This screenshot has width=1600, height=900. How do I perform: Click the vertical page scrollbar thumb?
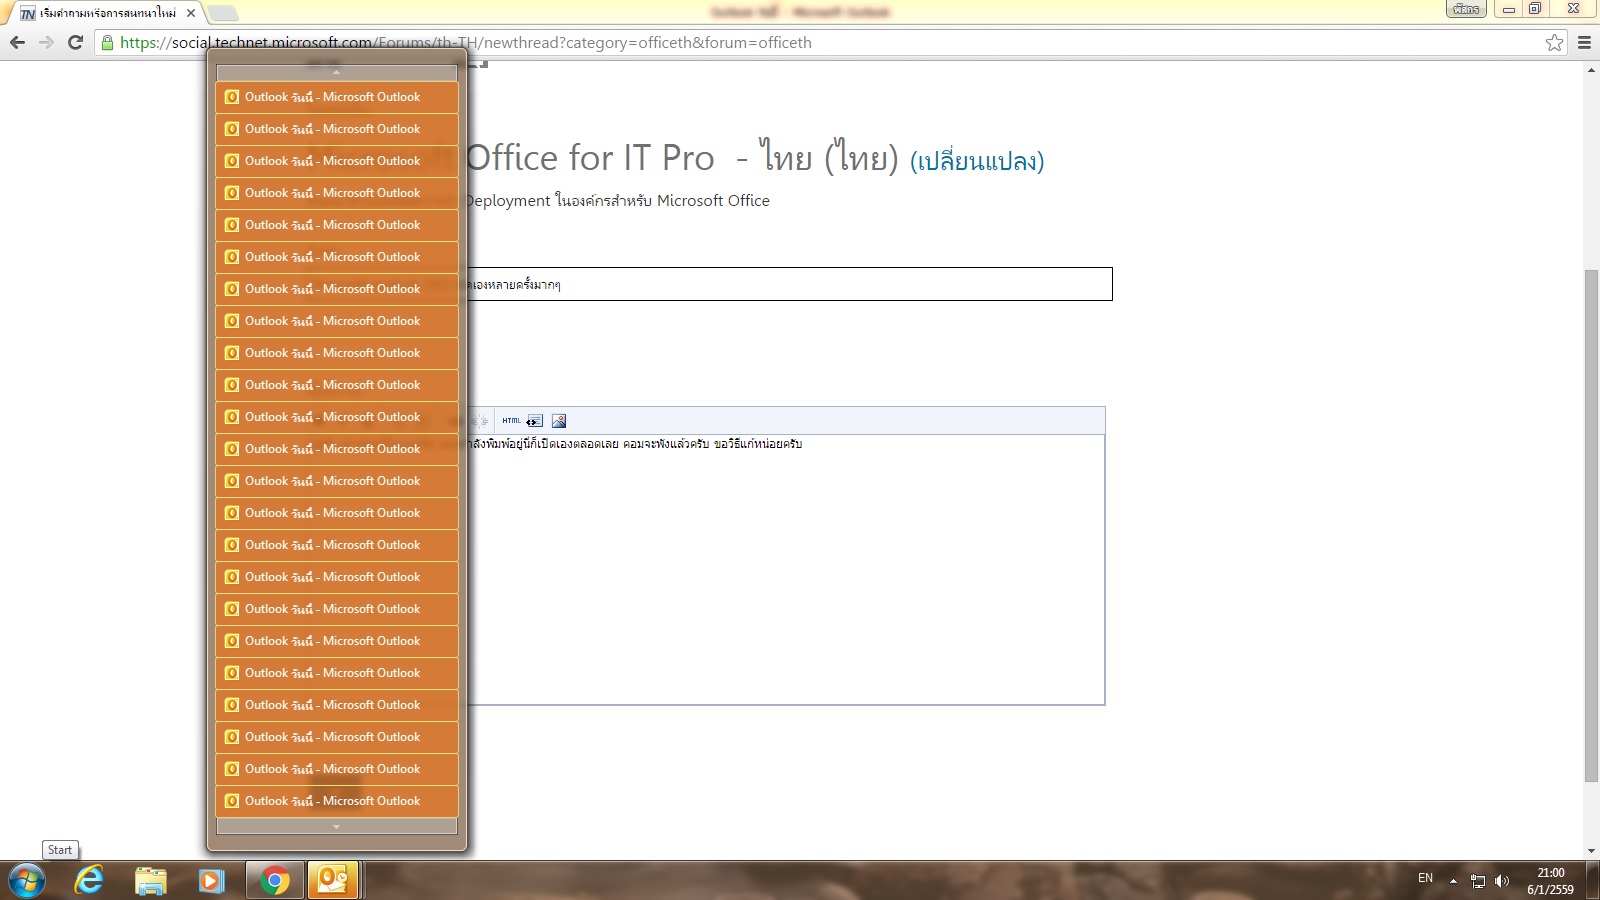[x=1591, y=526]
